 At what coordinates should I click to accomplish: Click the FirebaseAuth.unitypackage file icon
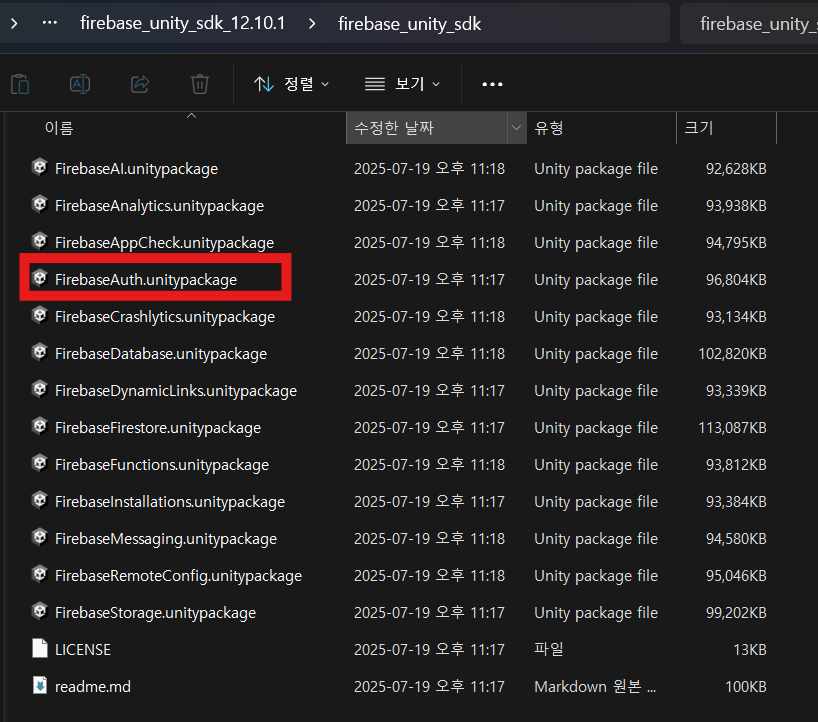pos(40,279)
